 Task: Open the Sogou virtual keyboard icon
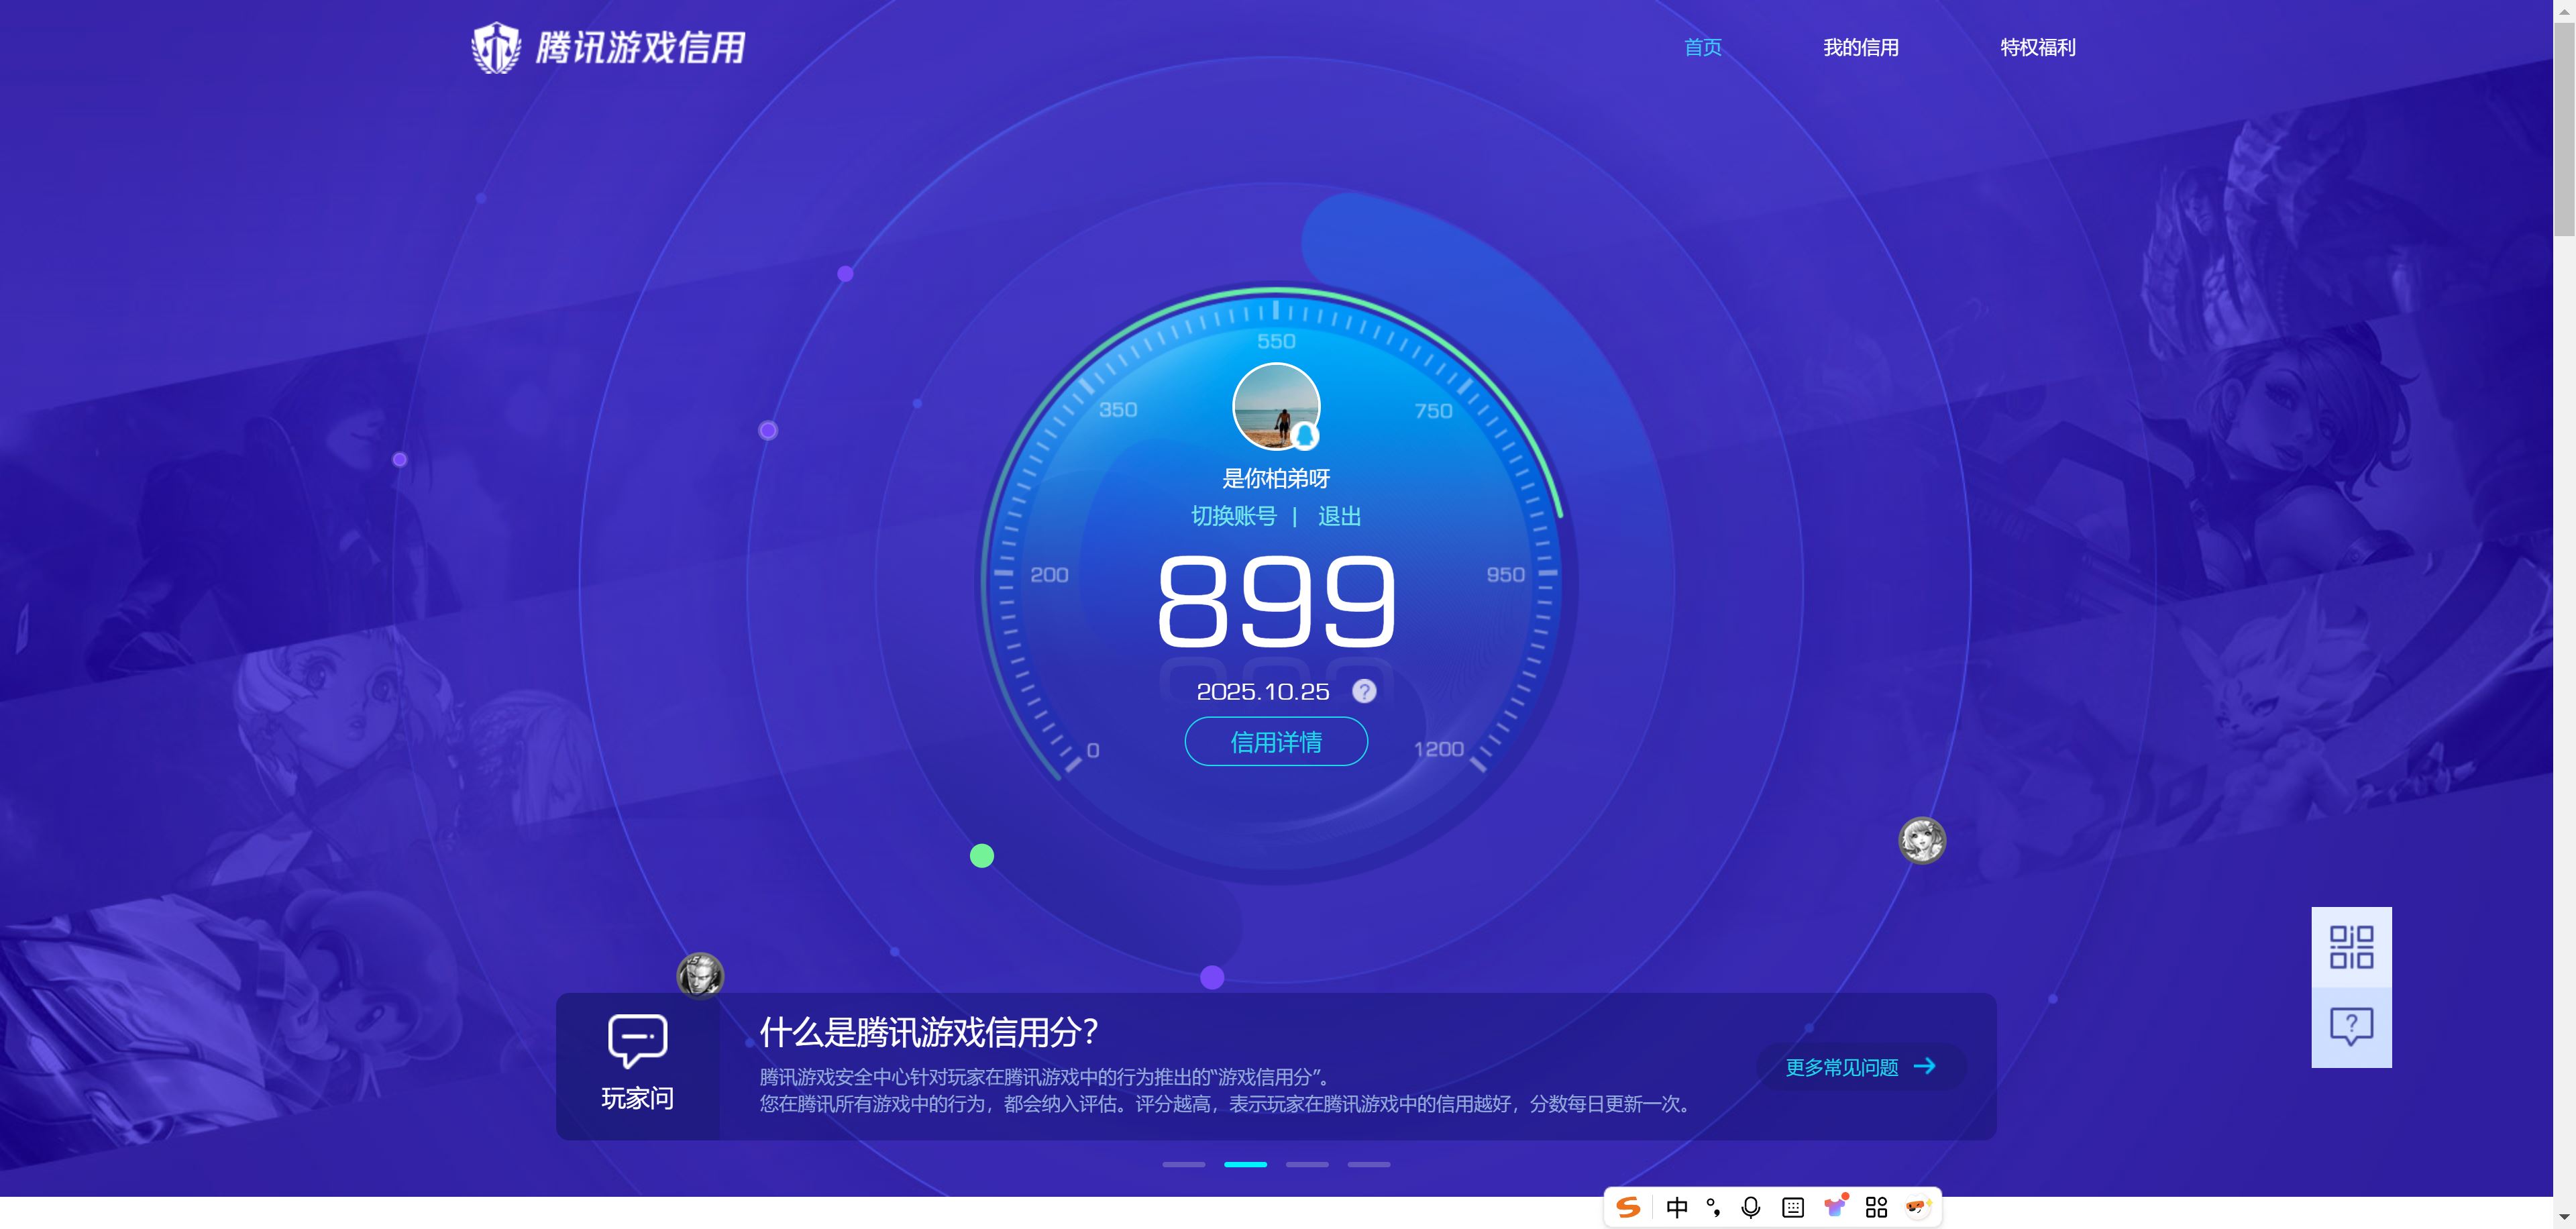click(x=1791, y=1207)
